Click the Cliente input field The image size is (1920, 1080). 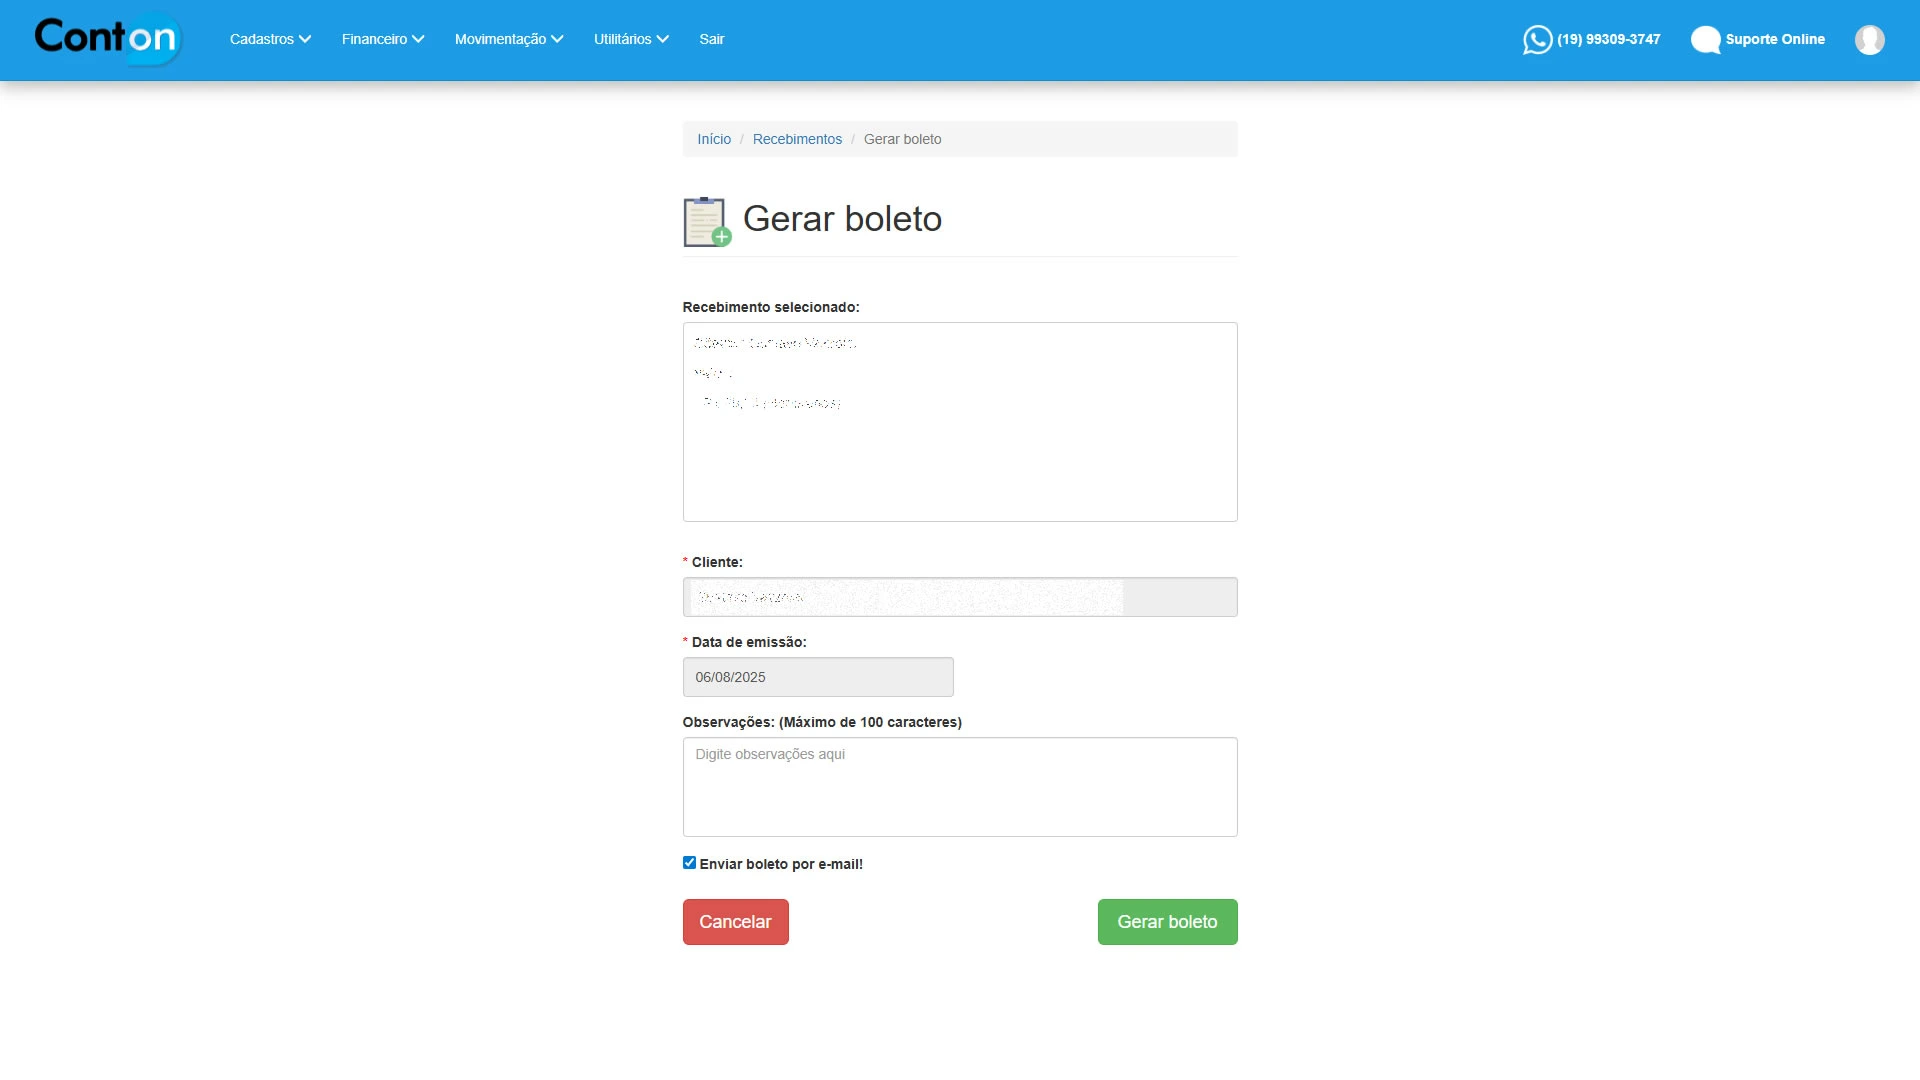[x=959, y=597]
